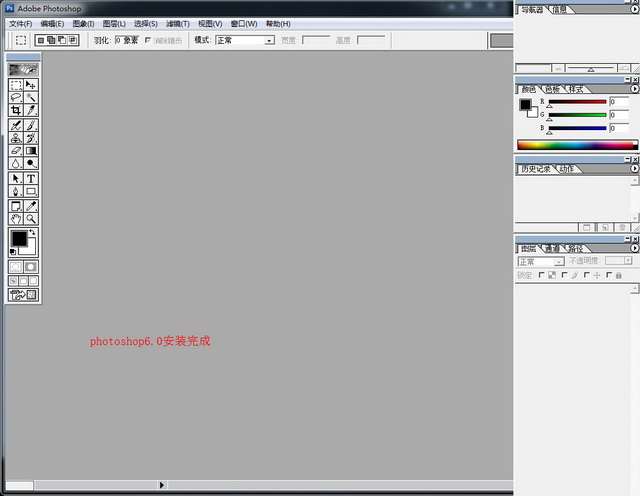Select the Rectangular Marquee tool in toolbox

click(x=16, y=85)
